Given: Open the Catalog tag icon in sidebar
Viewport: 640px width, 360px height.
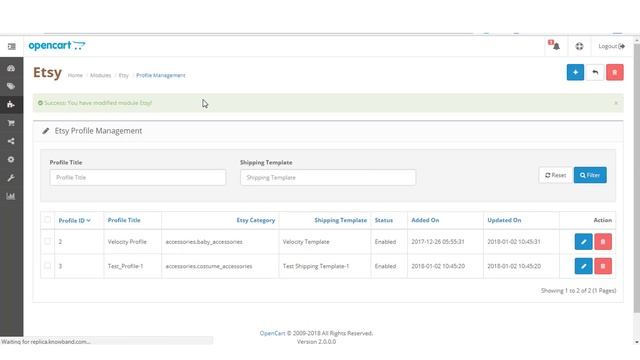Looking at the screenshot, I should point(11,86).
